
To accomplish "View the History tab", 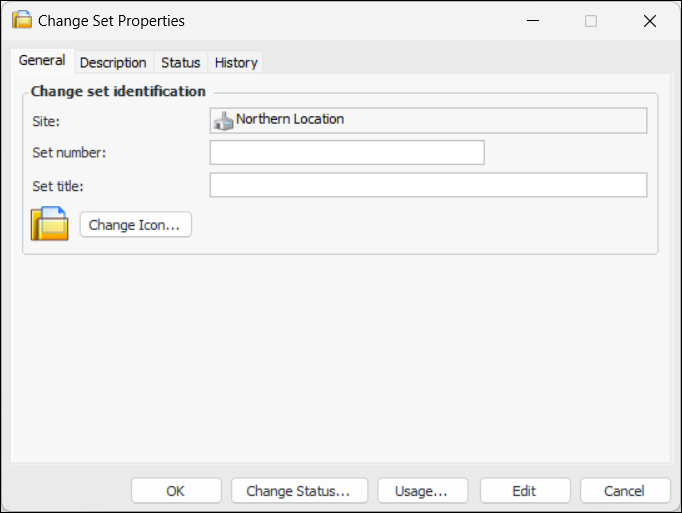I will [x=236, y=62].
